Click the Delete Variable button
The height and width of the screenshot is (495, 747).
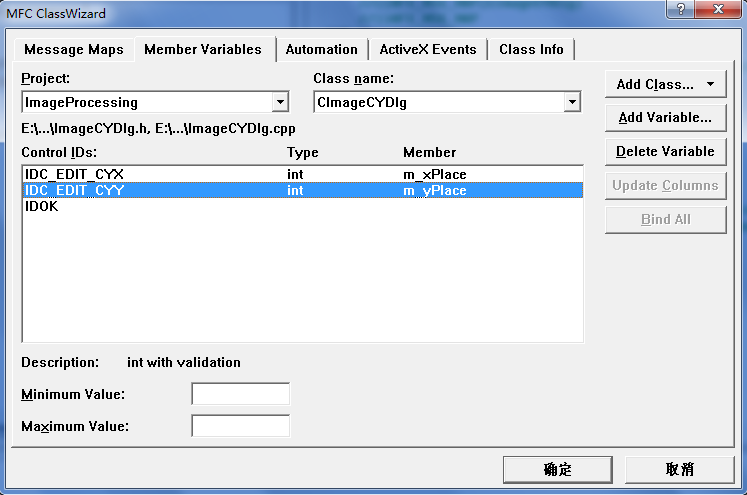point(665,152)
